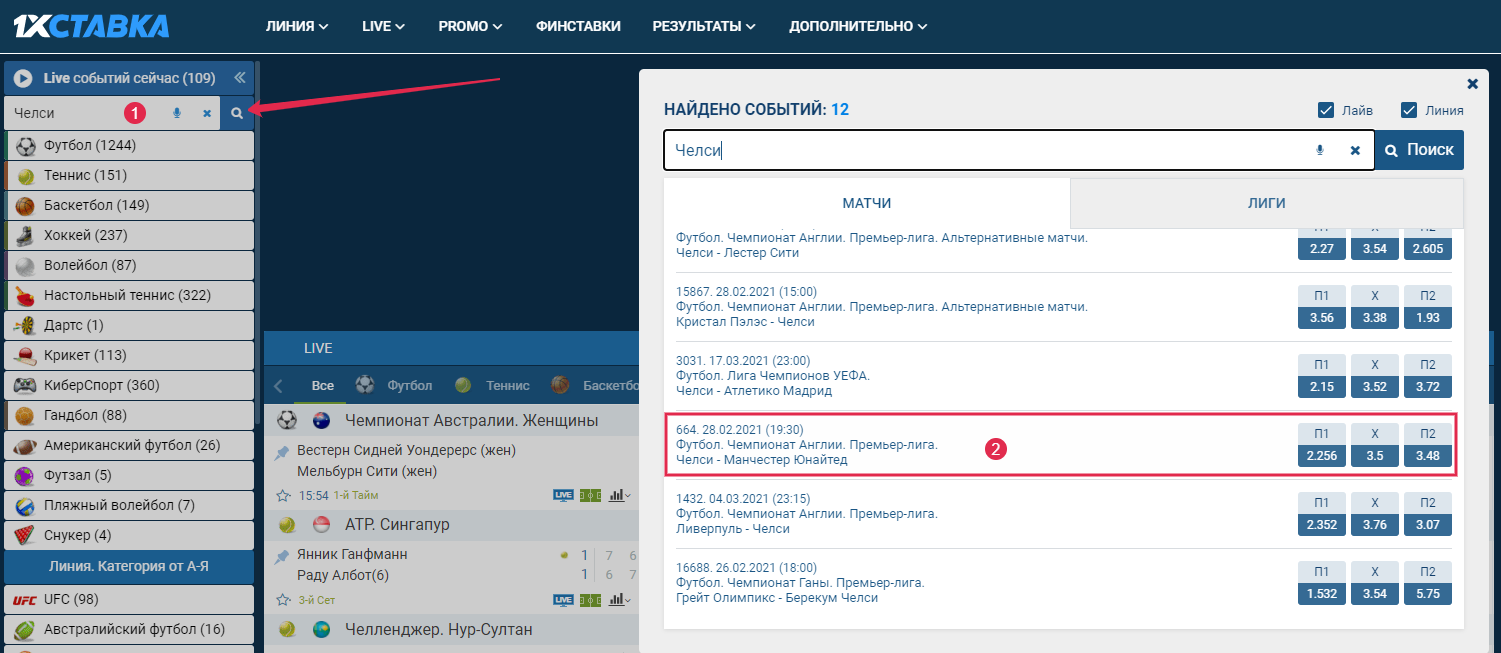Open Кристал Пэлэс - Челси match

(745, 321)
